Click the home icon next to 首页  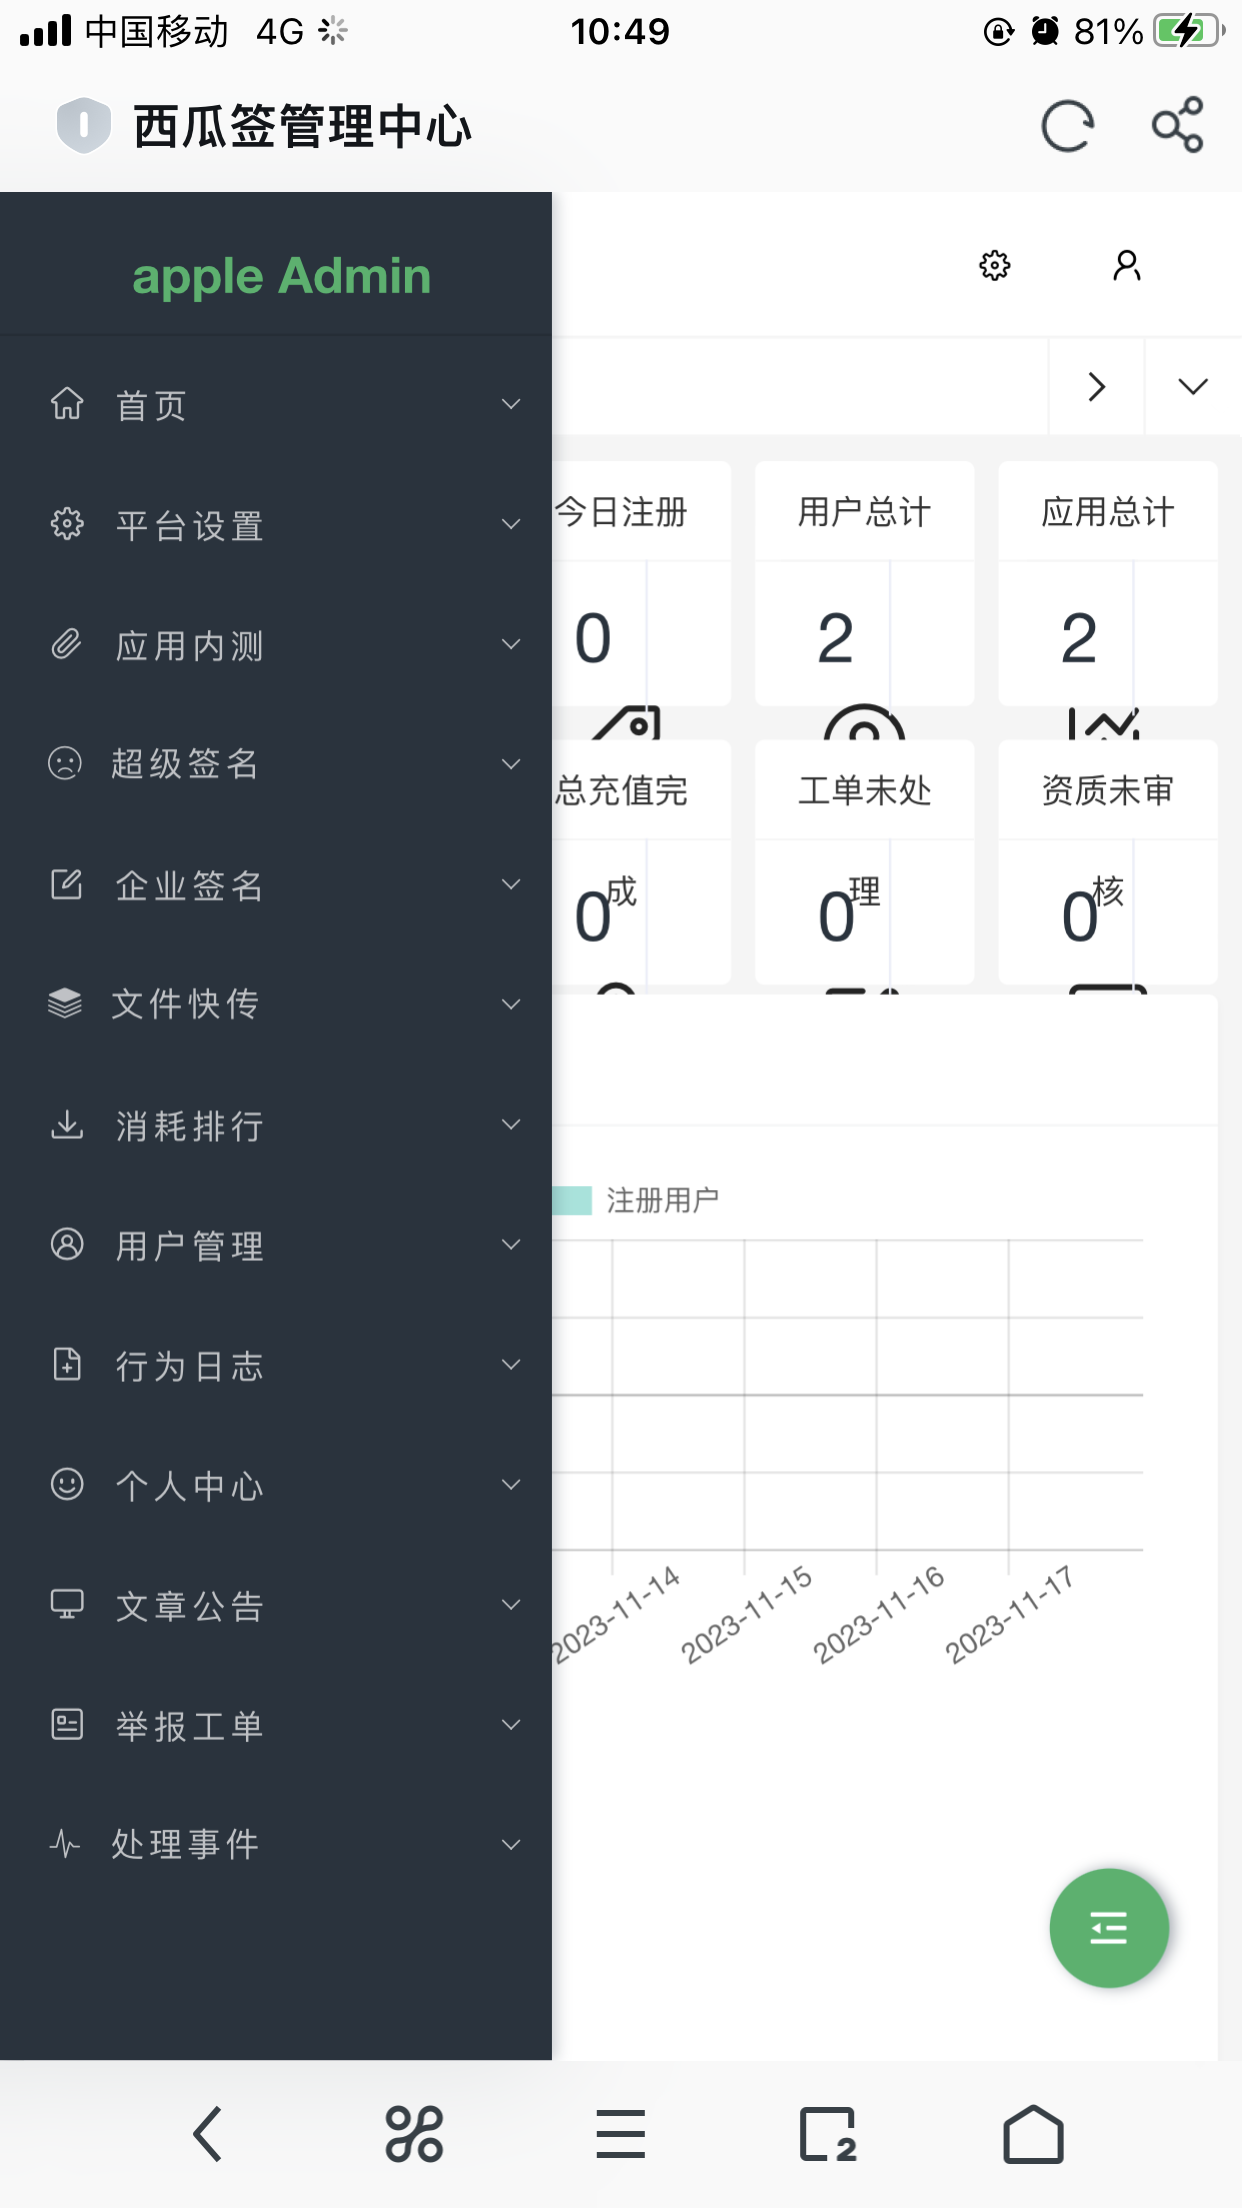67,403
